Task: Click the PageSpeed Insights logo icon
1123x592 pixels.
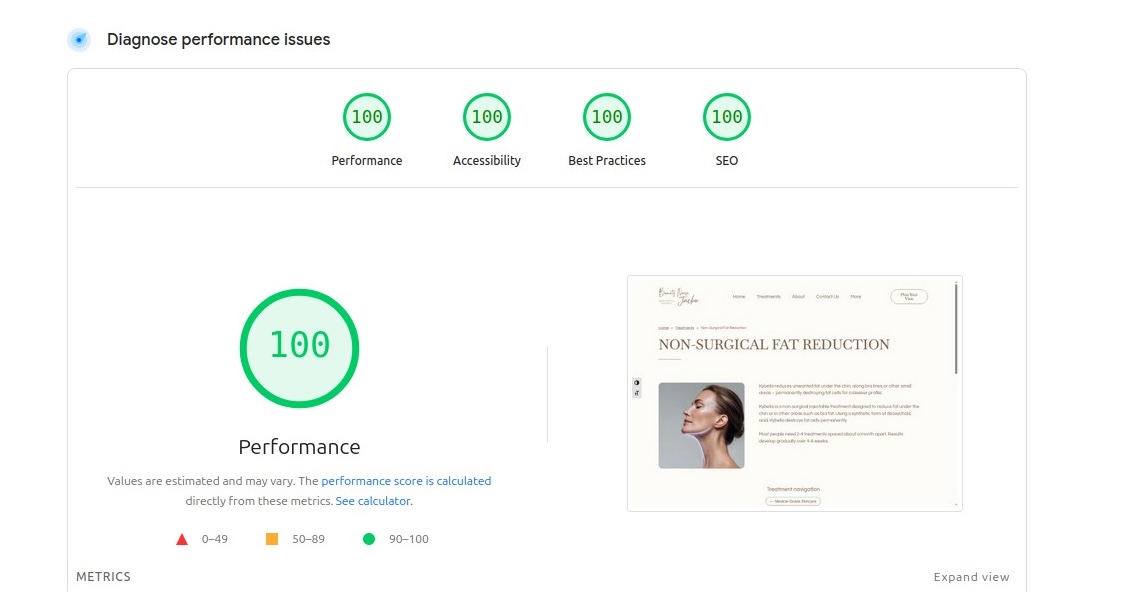Action: [x=78, y=40]
